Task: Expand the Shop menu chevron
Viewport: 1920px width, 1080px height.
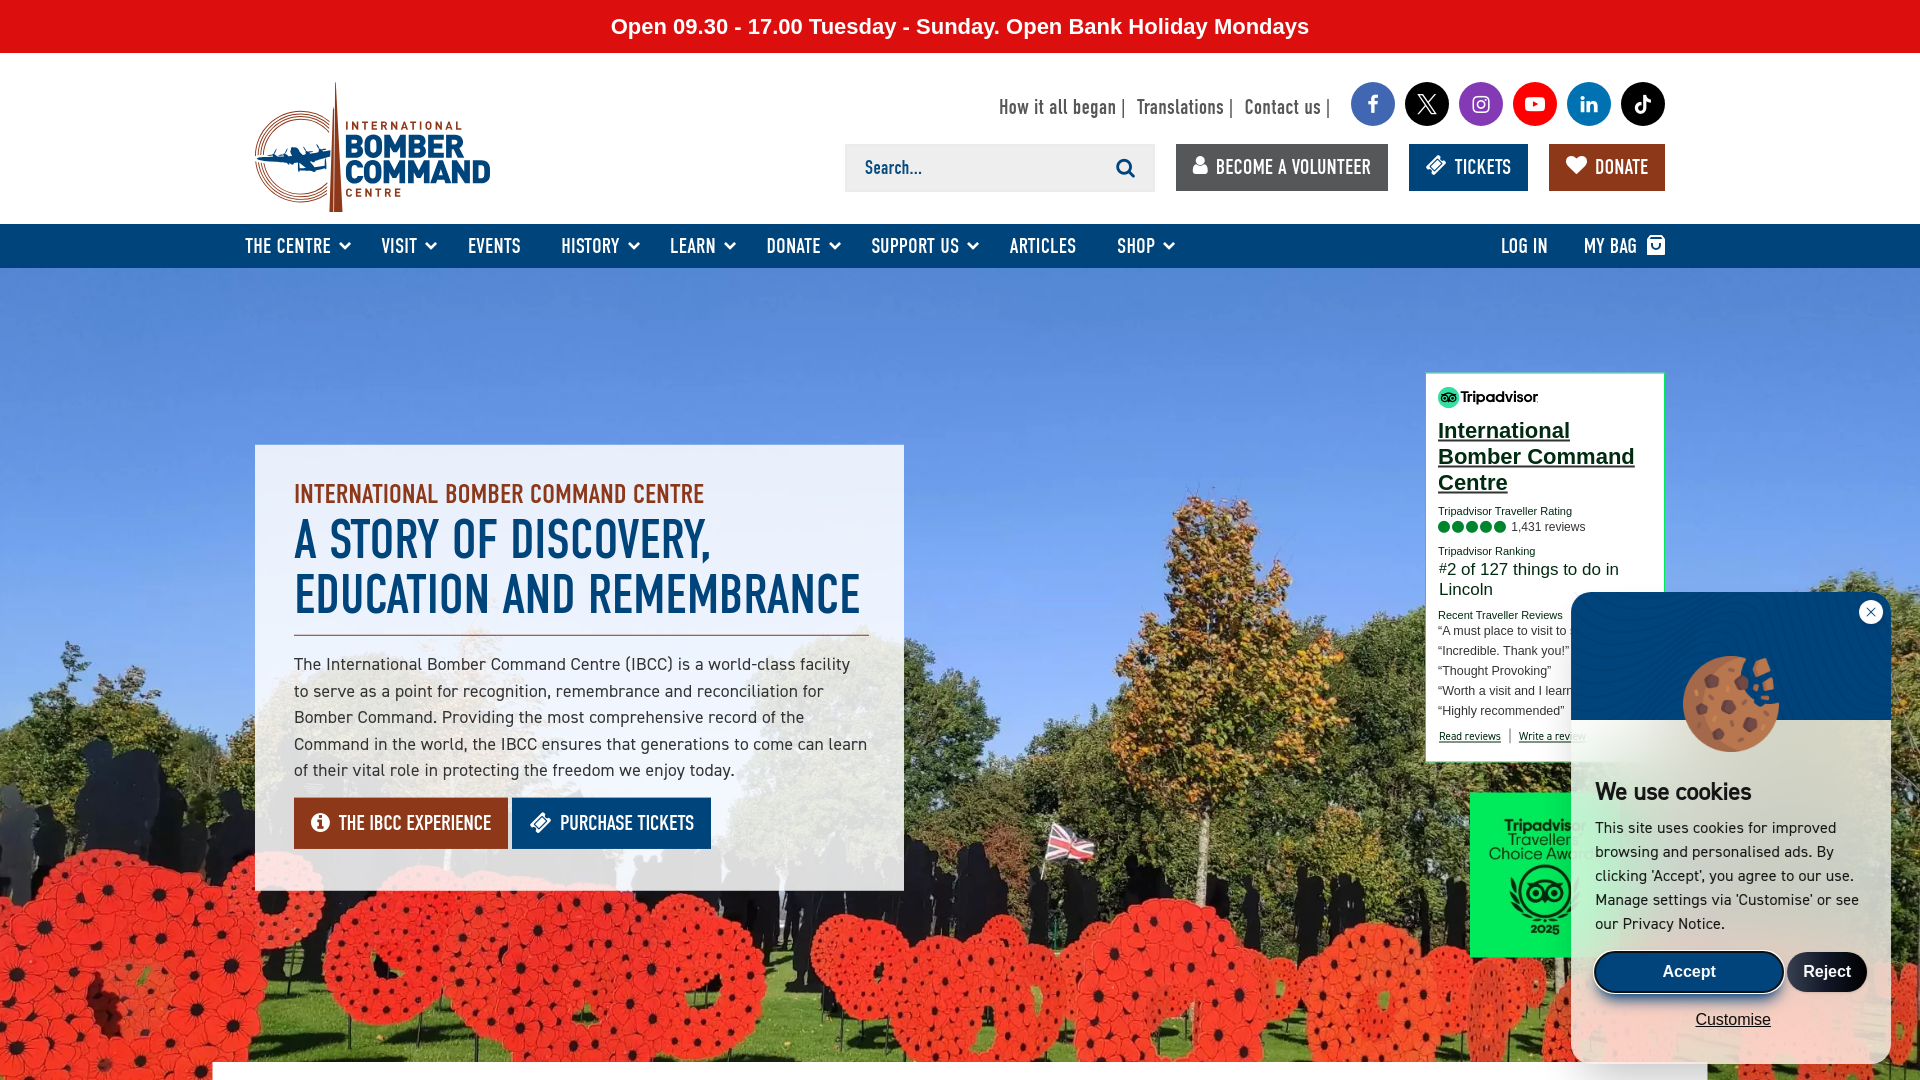Action: (x=1169, y=246)
